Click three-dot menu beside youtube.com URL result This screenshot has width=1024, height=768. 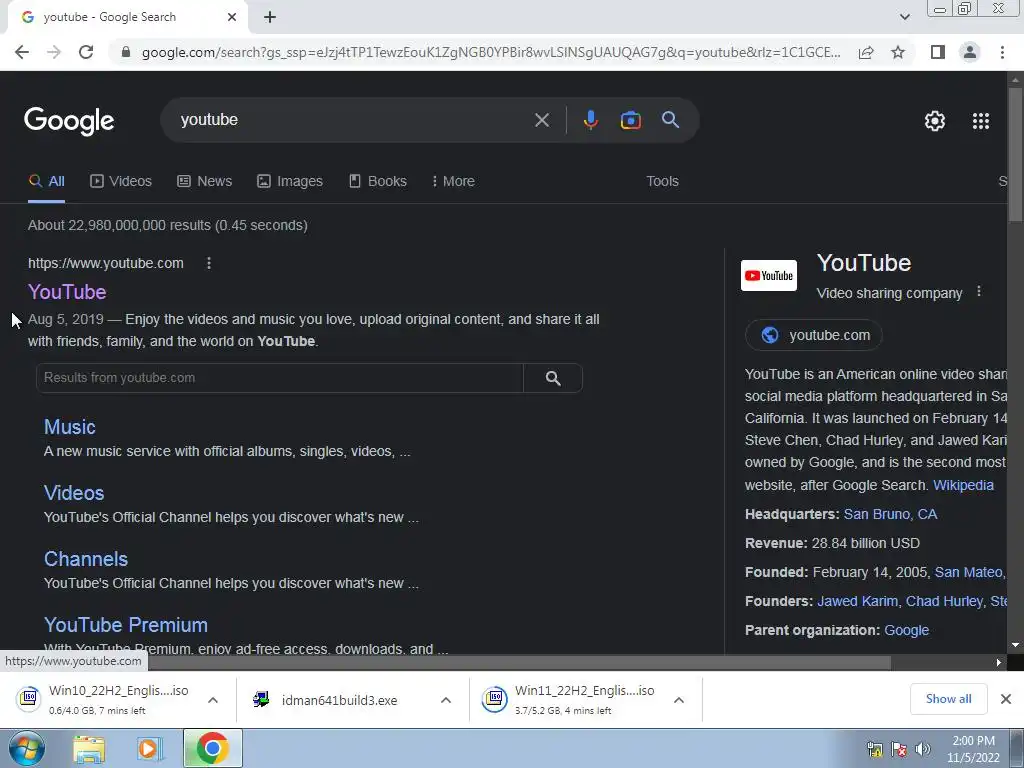tap(209, 263)
